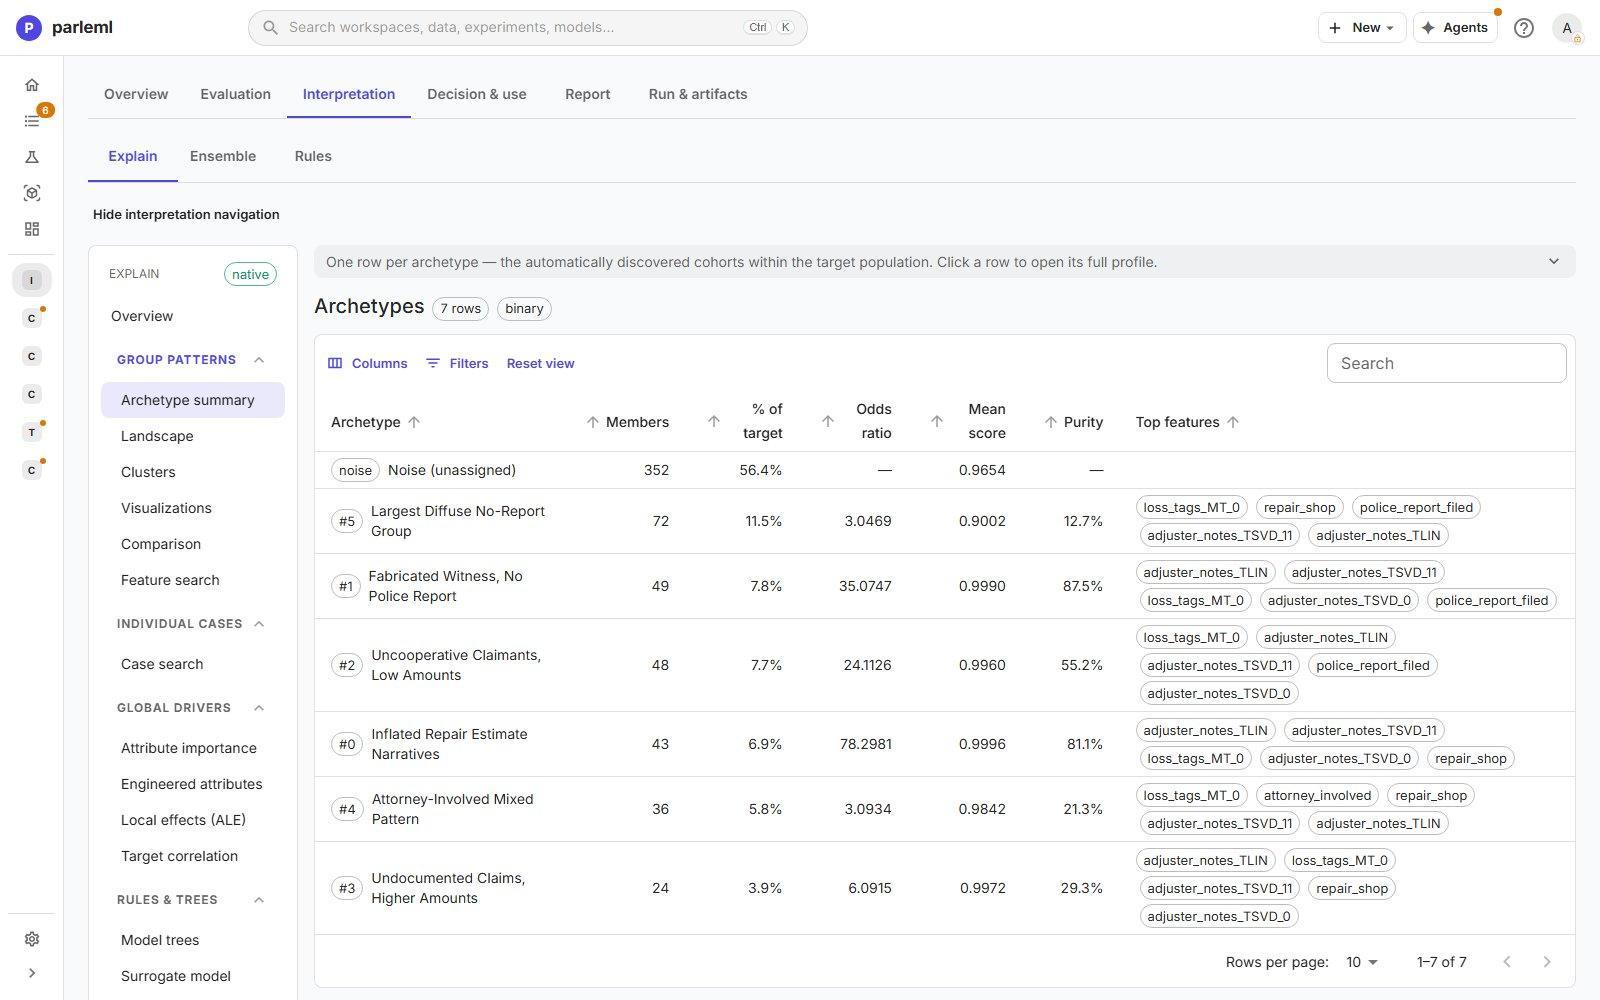The height and width of the screenshot is (1000, 1600).
Task: Click Reset view
Action: point(540,363)
